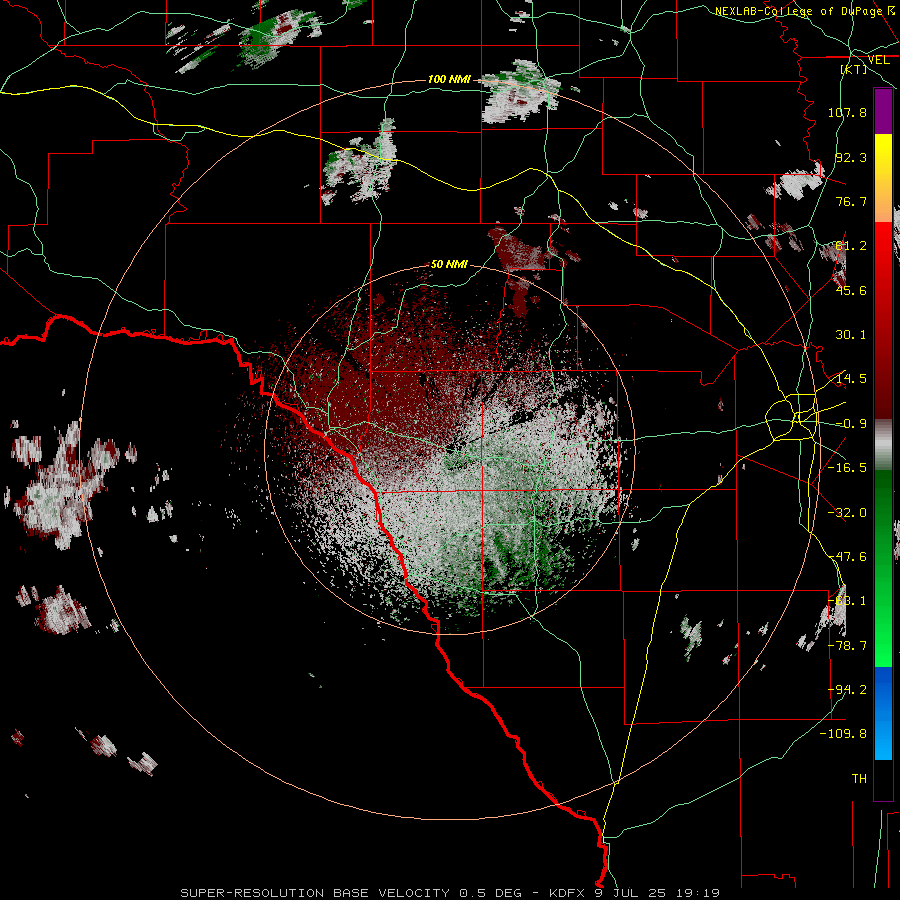Click the purple segment of the color bar
This screenshot has width=900, height=900.
point(883,111)
